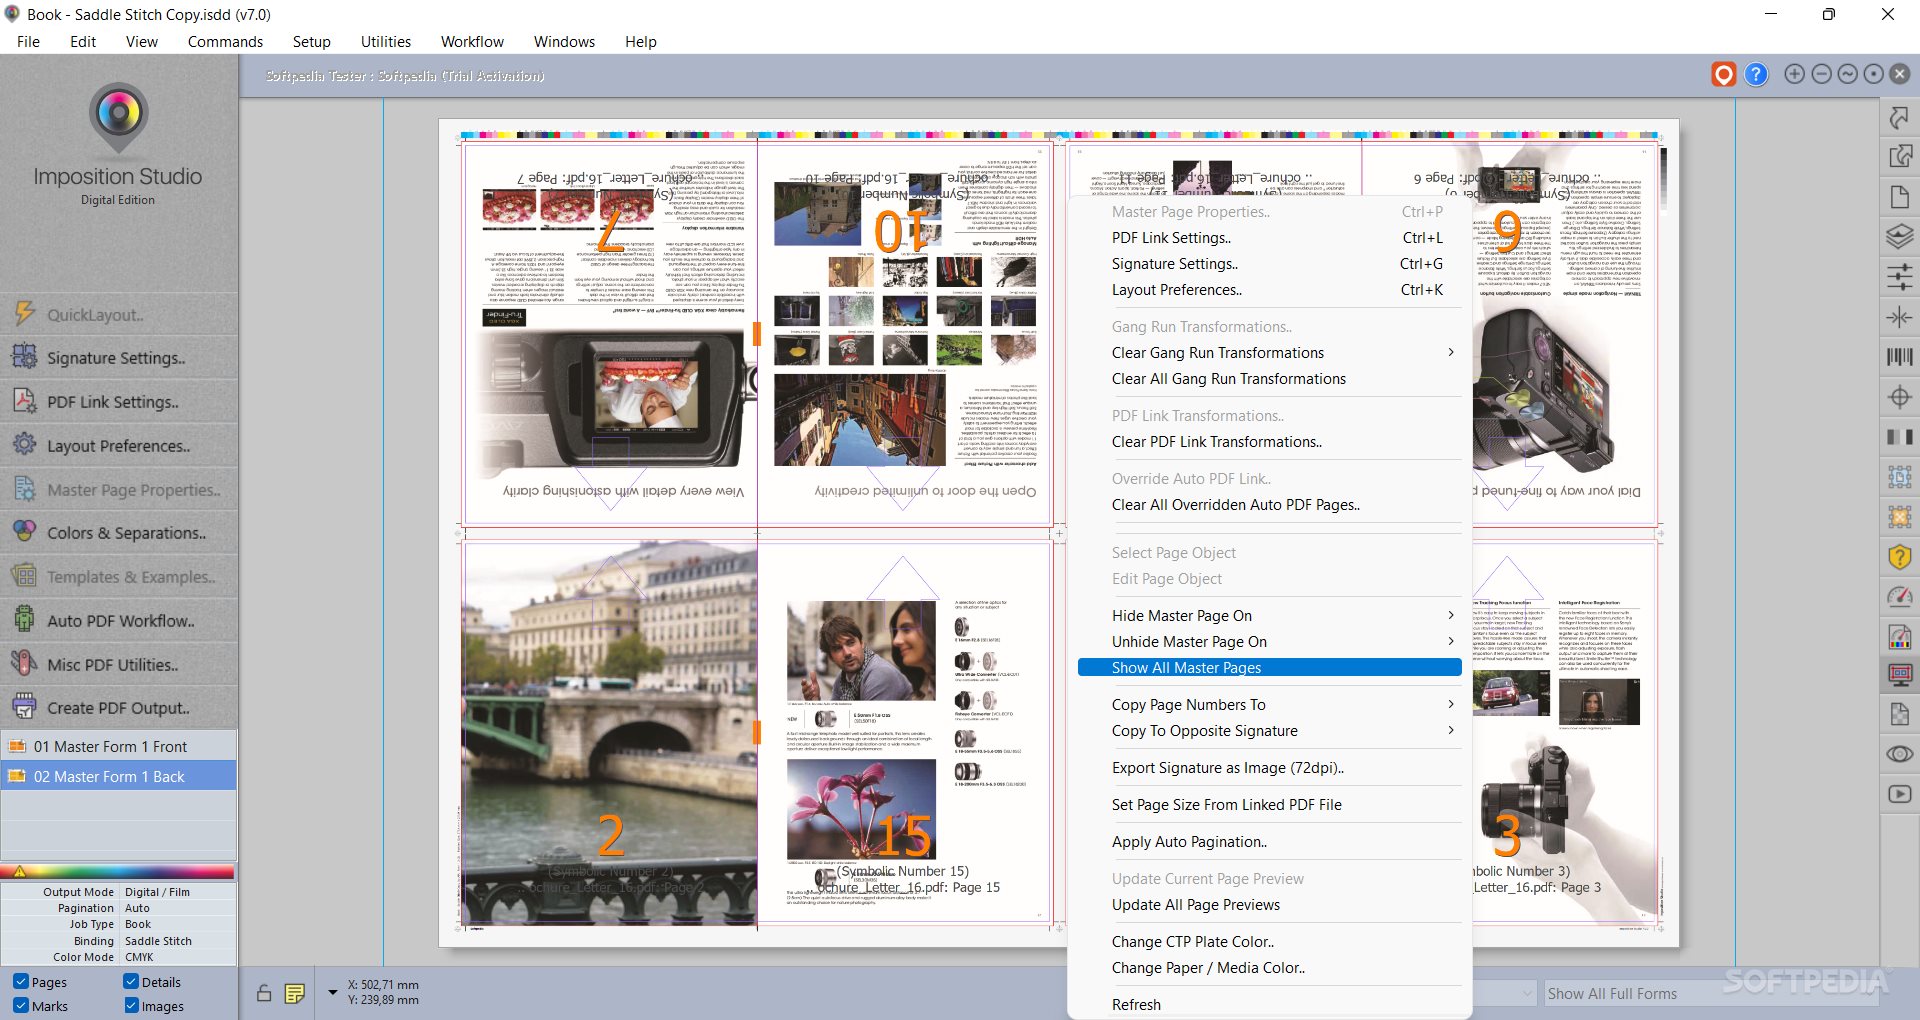This screenshot has width=1920, height=1020.
Task: Select Show All Master Pages menu item
Action: [1270, 668]
